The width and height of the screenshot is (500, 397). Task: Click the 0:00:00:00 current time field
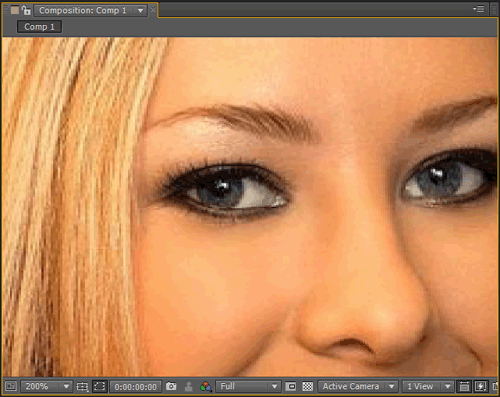tap(135, 387)
